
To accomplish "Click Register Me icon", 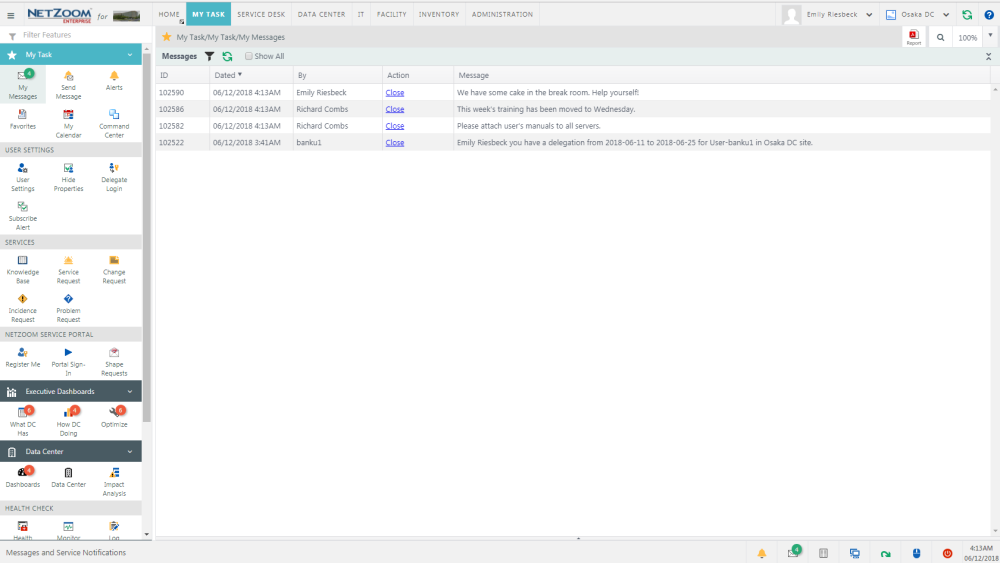I will click(x=23, y=353).
